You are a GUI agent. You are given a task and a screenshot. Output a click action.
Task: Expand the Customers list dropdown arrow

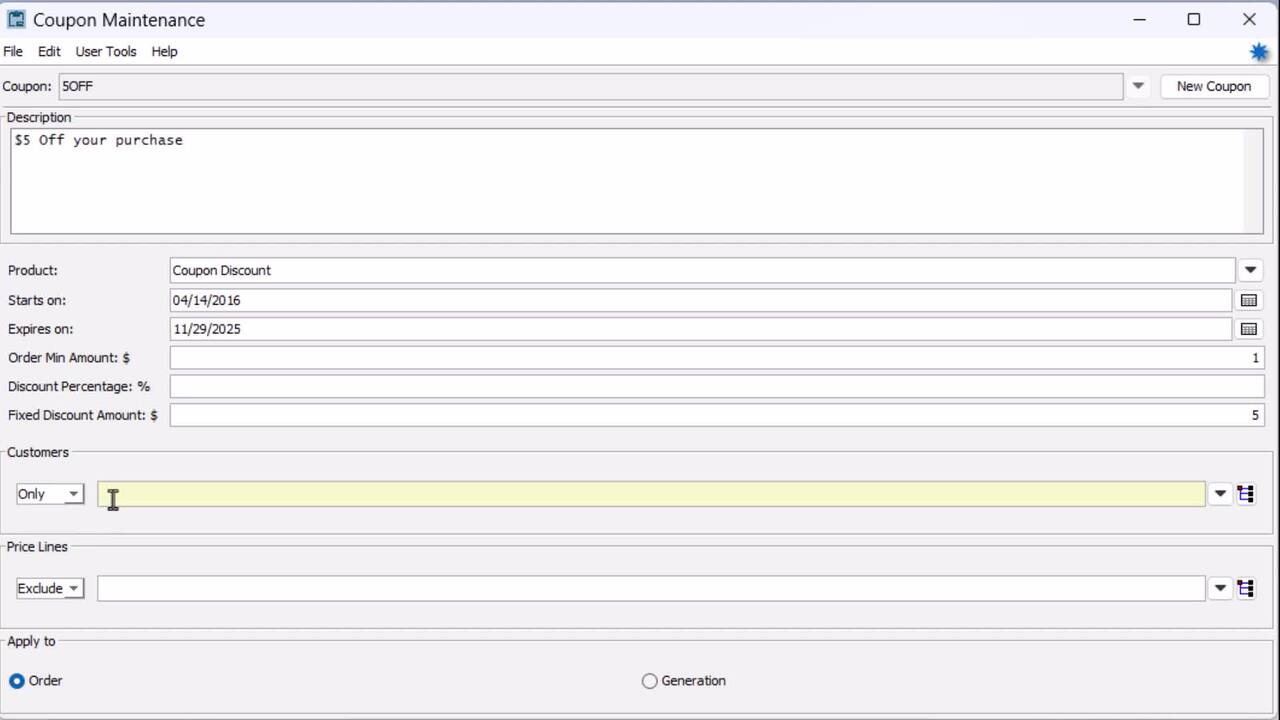click(1220, 494)
